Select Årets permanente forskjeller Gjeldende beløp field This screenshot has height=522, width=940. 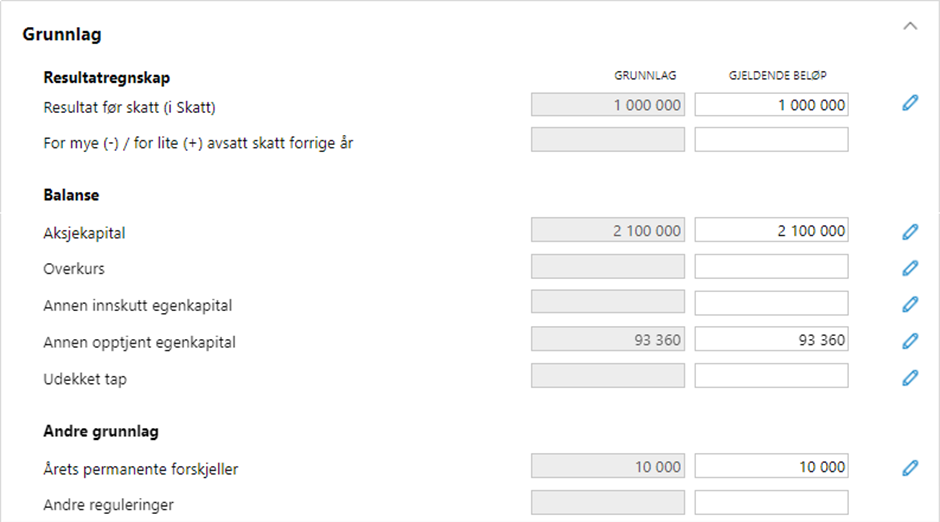[x=772, y=466]
